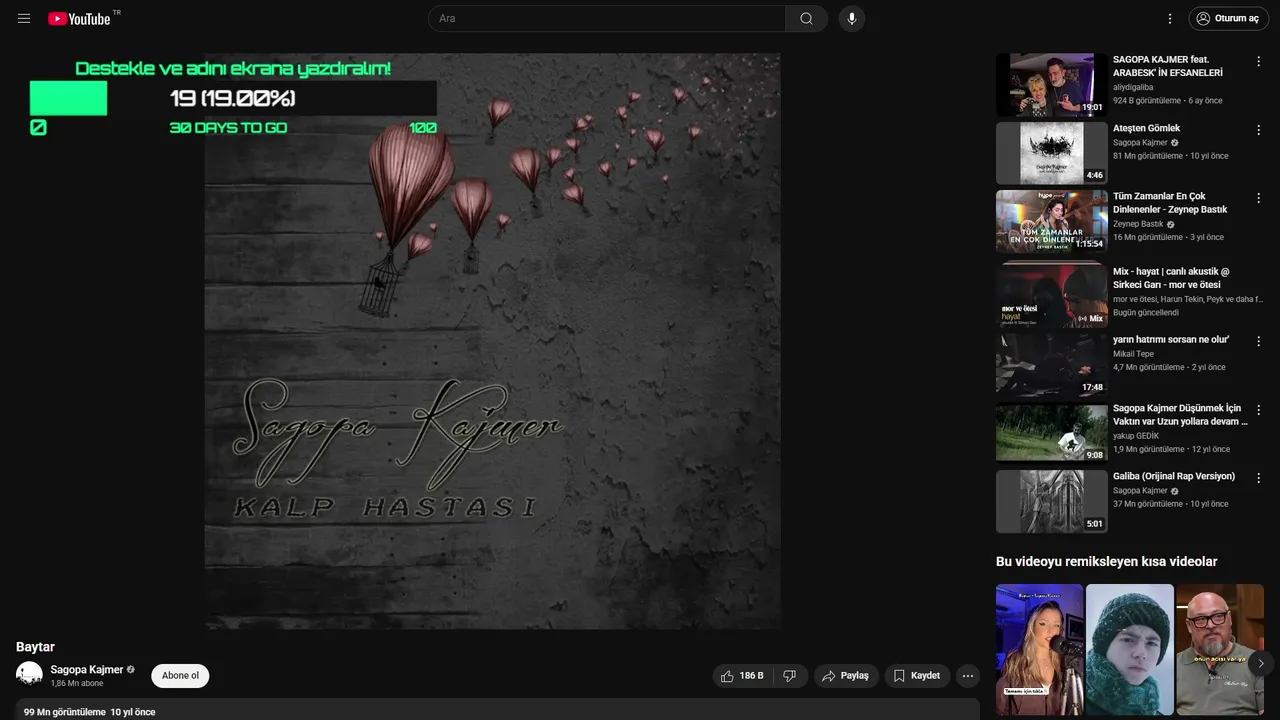Image resolution: width=1280 pixels, height=720 pixels.
Task: Visit aliydigaliba channel name
Action: [x=1133, y=87]
